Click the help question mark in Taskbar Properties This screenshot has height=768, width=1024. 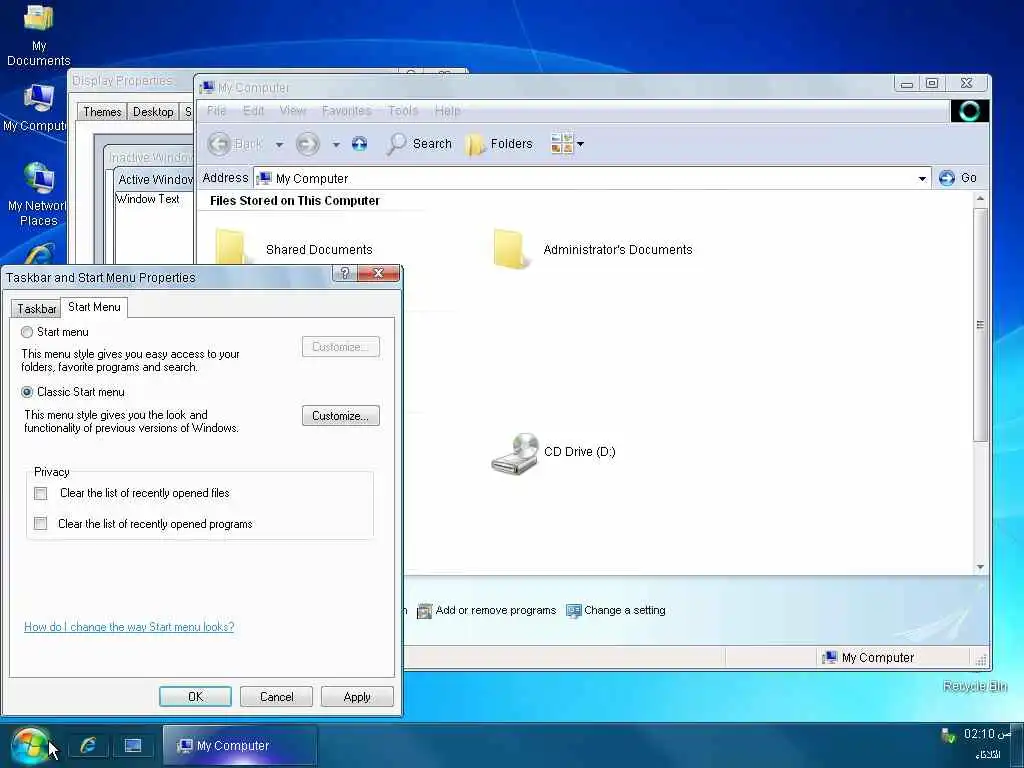pos(345,274)
